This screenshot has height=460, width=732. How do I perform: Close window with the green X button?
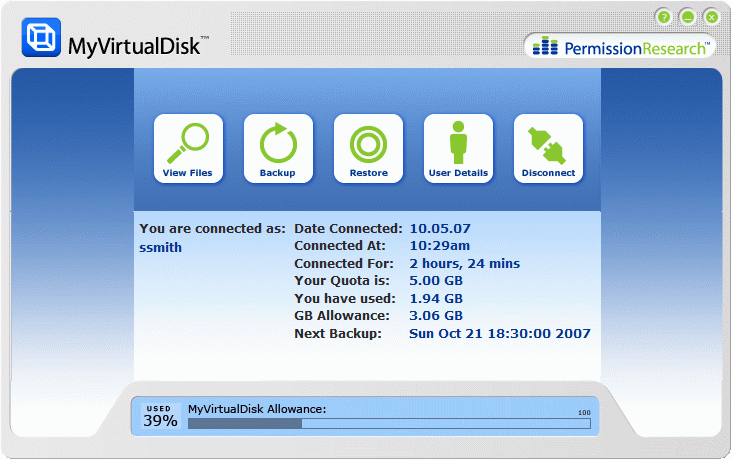(x=711, y=18)
